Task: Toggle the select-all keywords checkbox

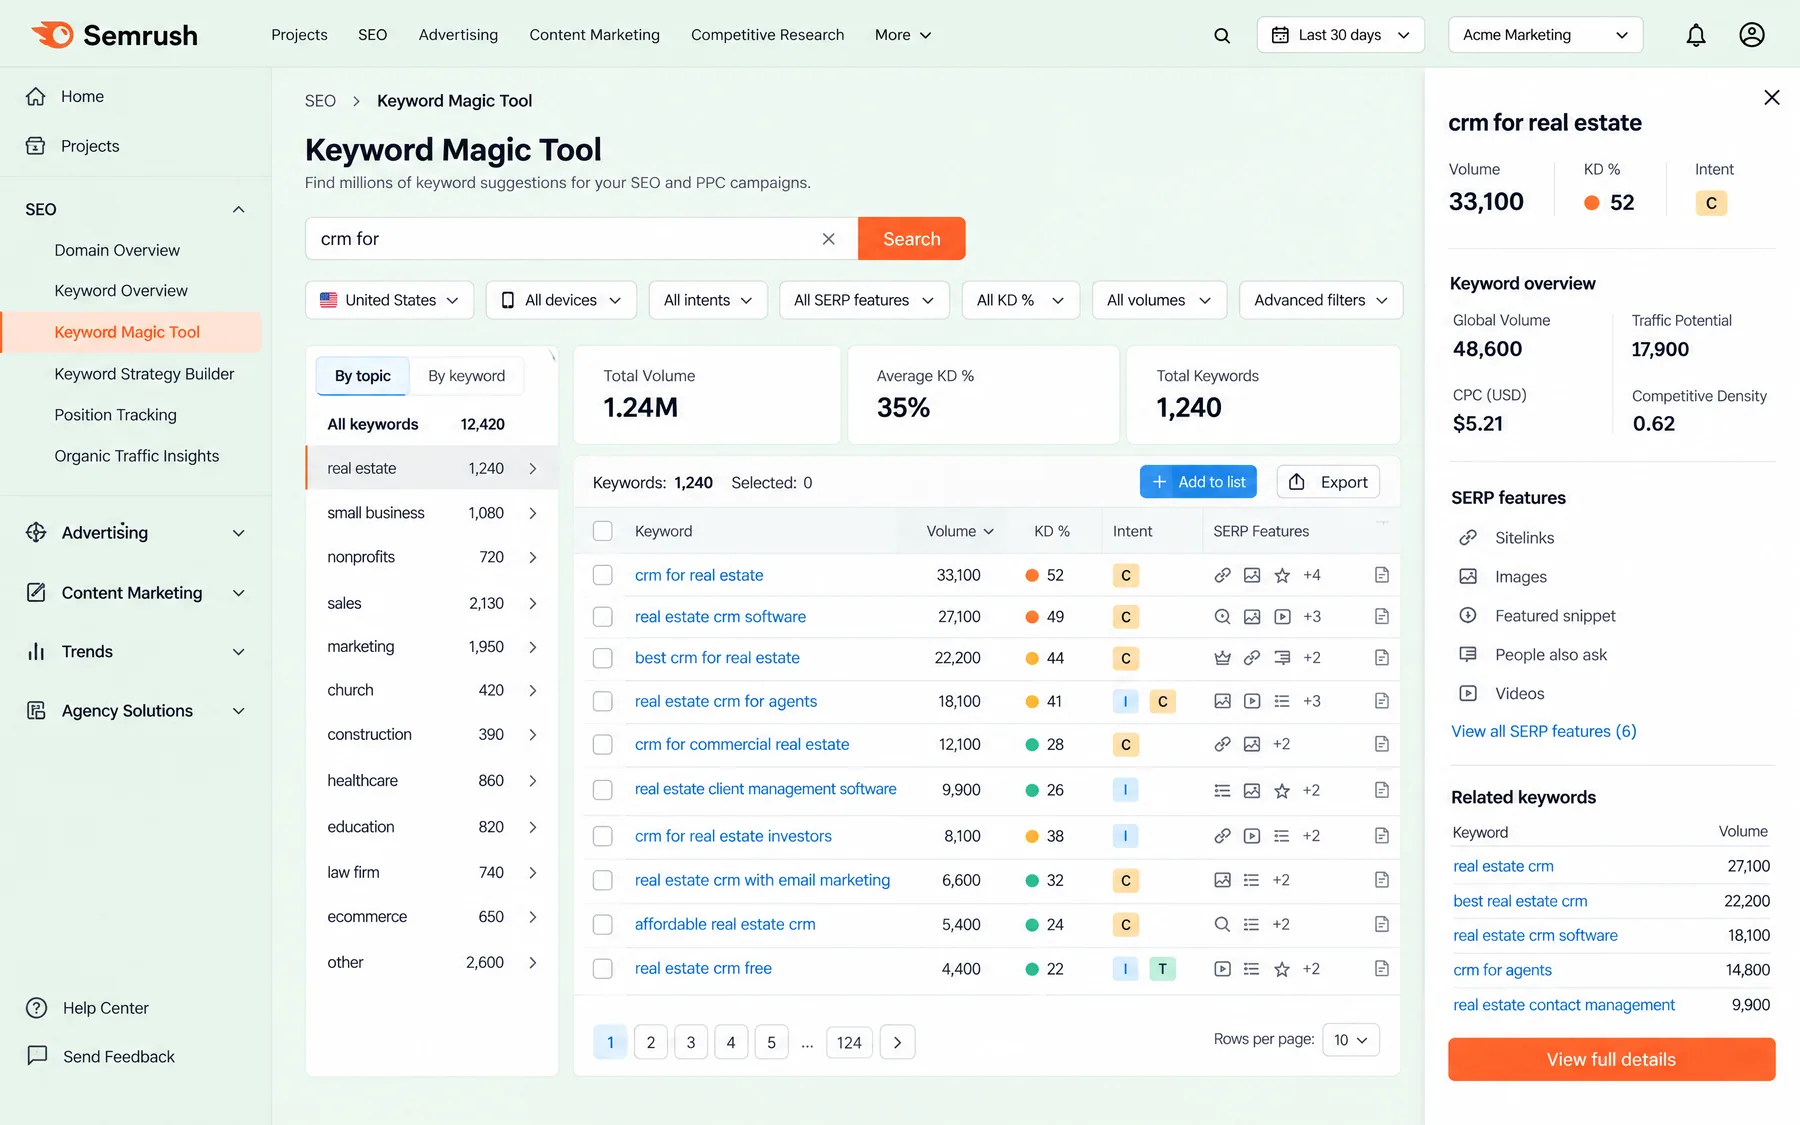Action: pos(603,531)
